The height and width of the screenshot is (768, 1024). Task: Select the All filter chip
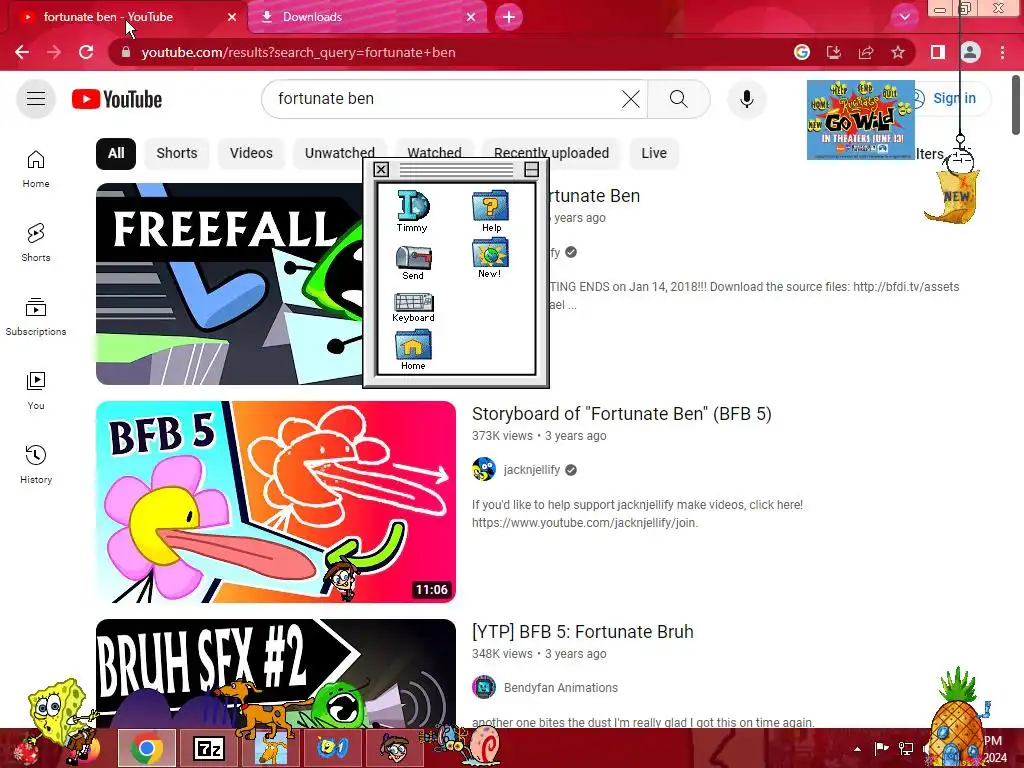116,153
